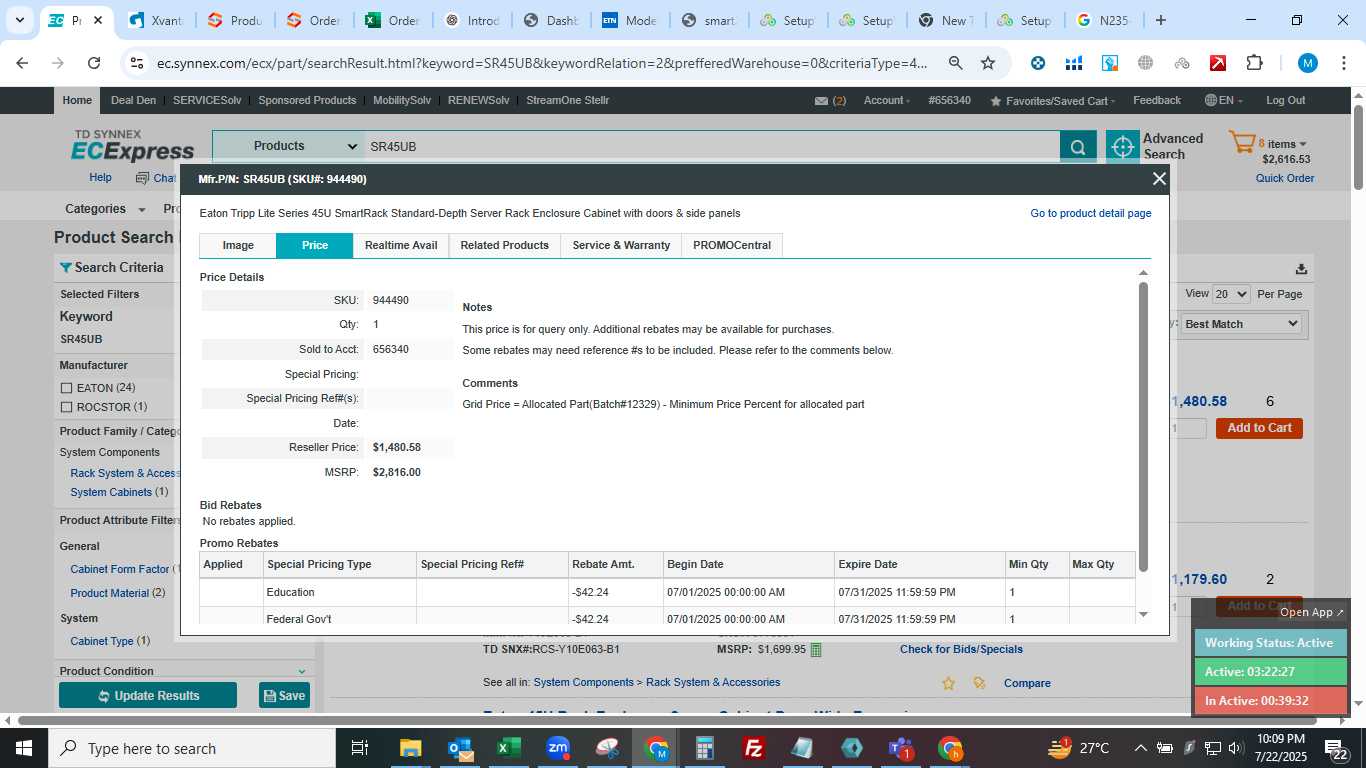Open Calculator from the taskbar
Viewport: 1366px width, 768px height.
[x=705, y=748]
